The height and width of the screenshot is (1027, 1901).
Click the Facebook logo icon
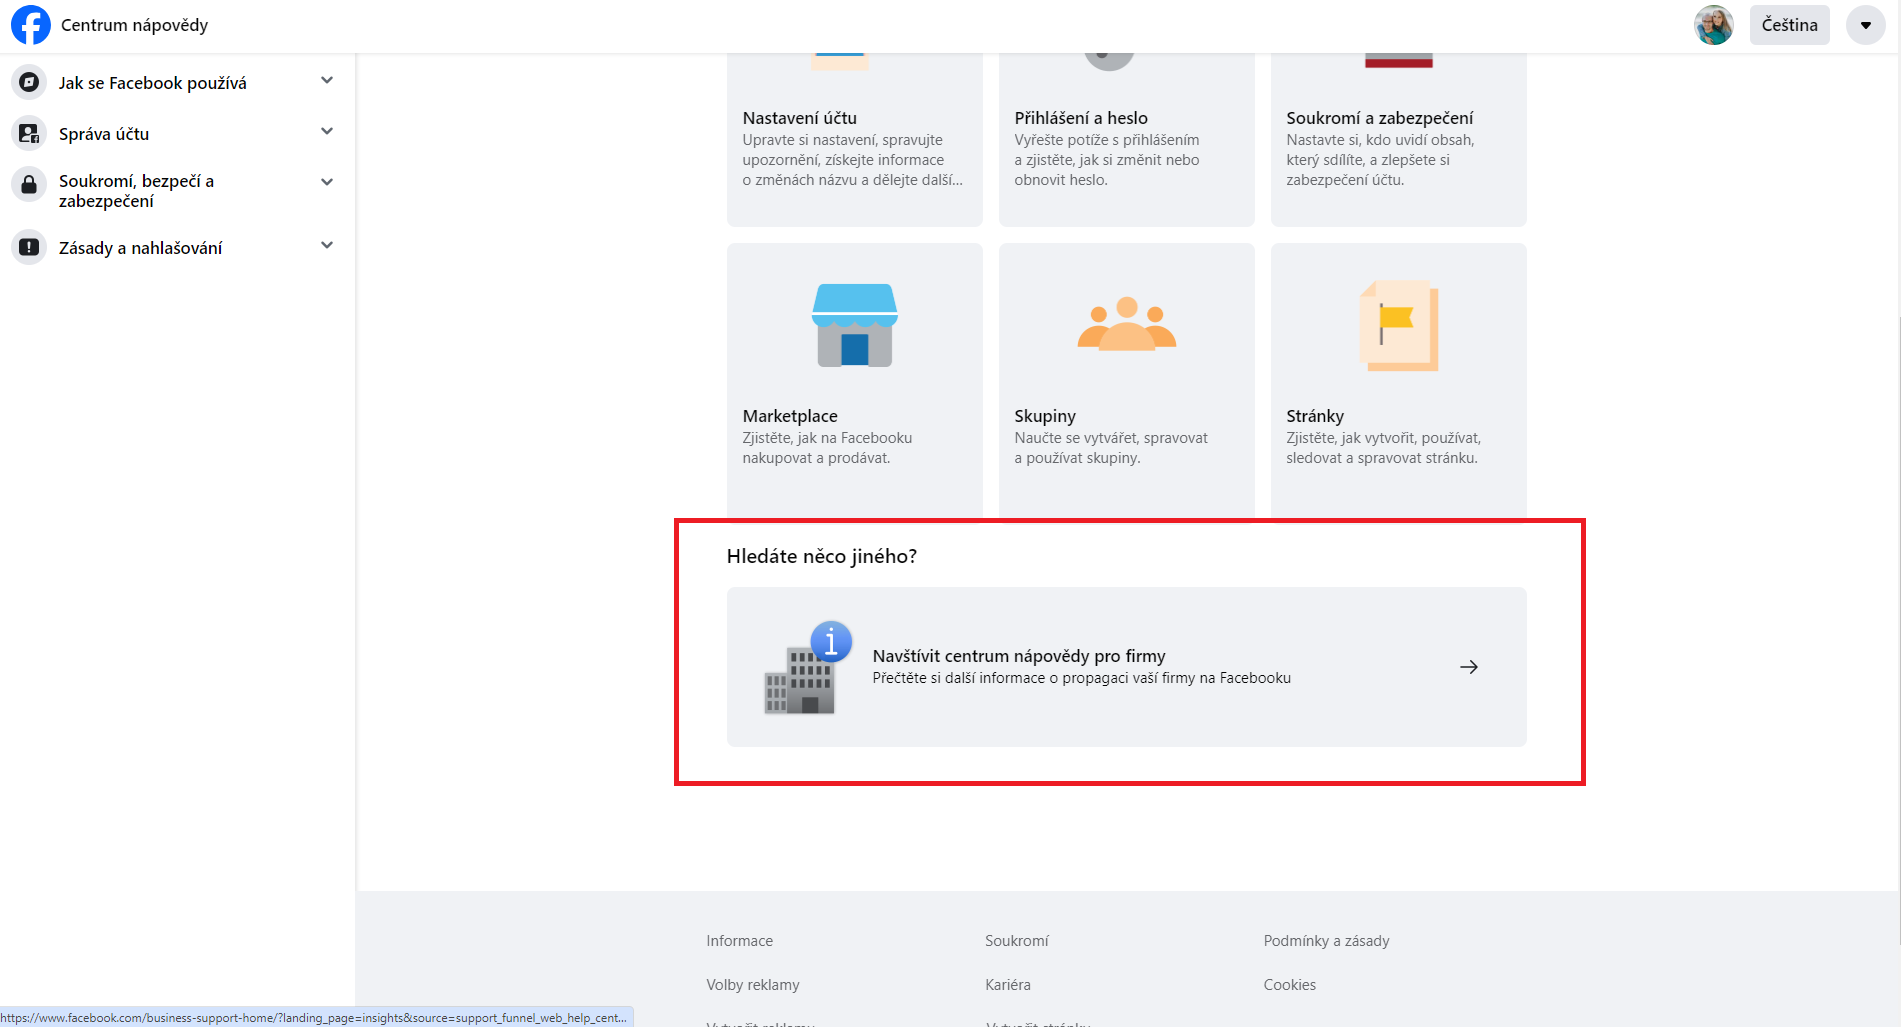pos(30,25)
